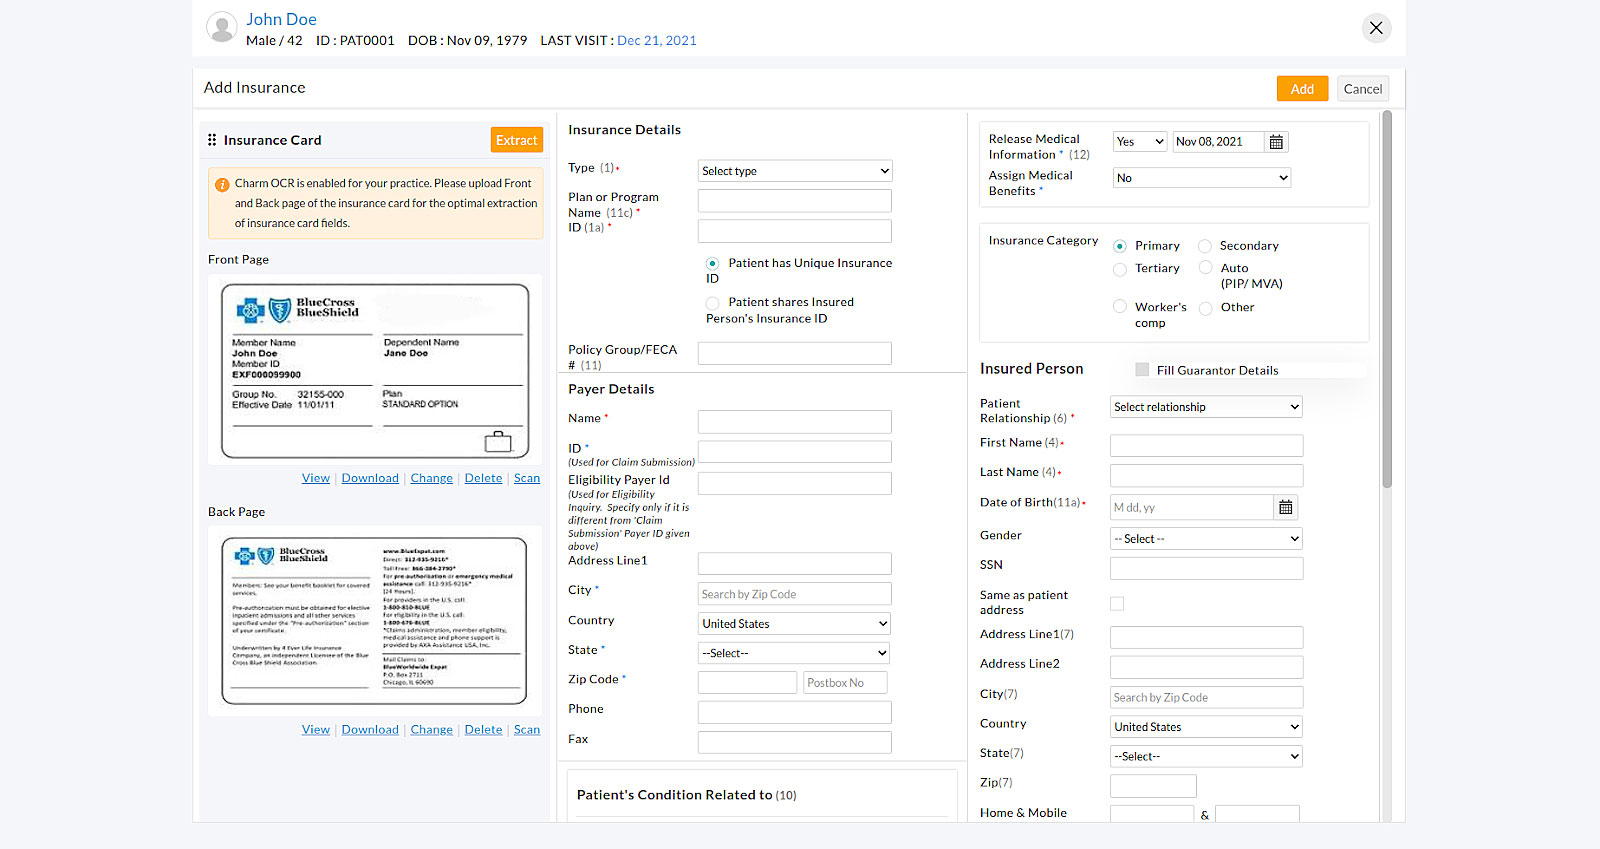Open the Assign Medical Benefits dropdown
Viewport: 1600px width, 849px height.
click(x=1202, y=178)
